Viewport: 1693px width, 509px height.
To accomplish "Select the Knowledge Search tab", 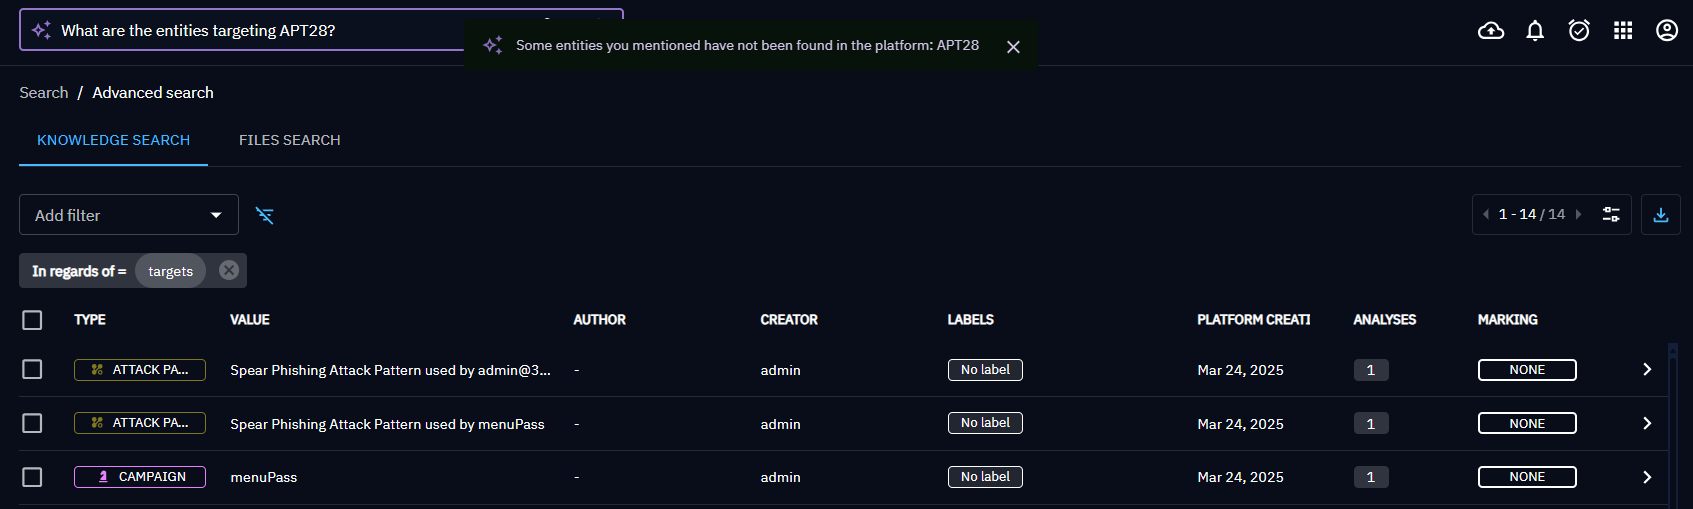I will tap(113, 140).
